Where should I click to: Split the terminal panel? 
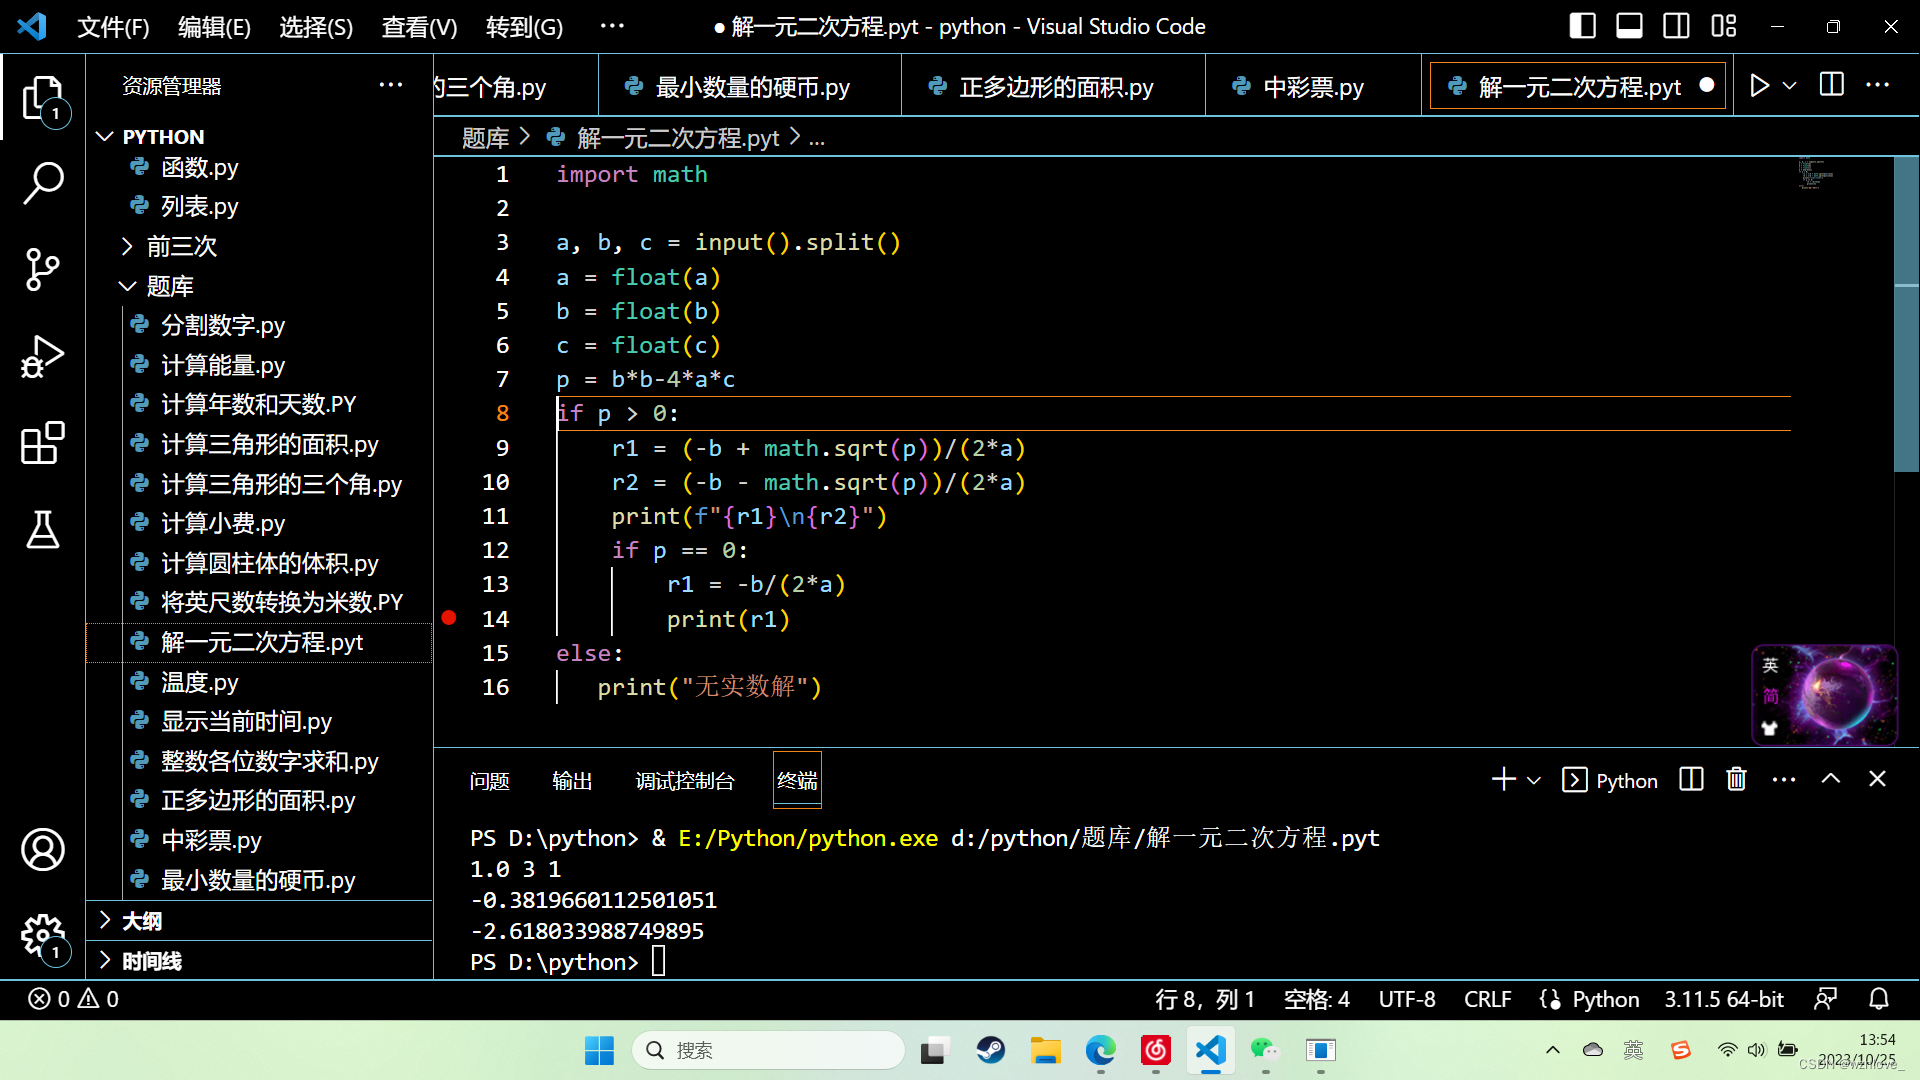click(1691, 780)
